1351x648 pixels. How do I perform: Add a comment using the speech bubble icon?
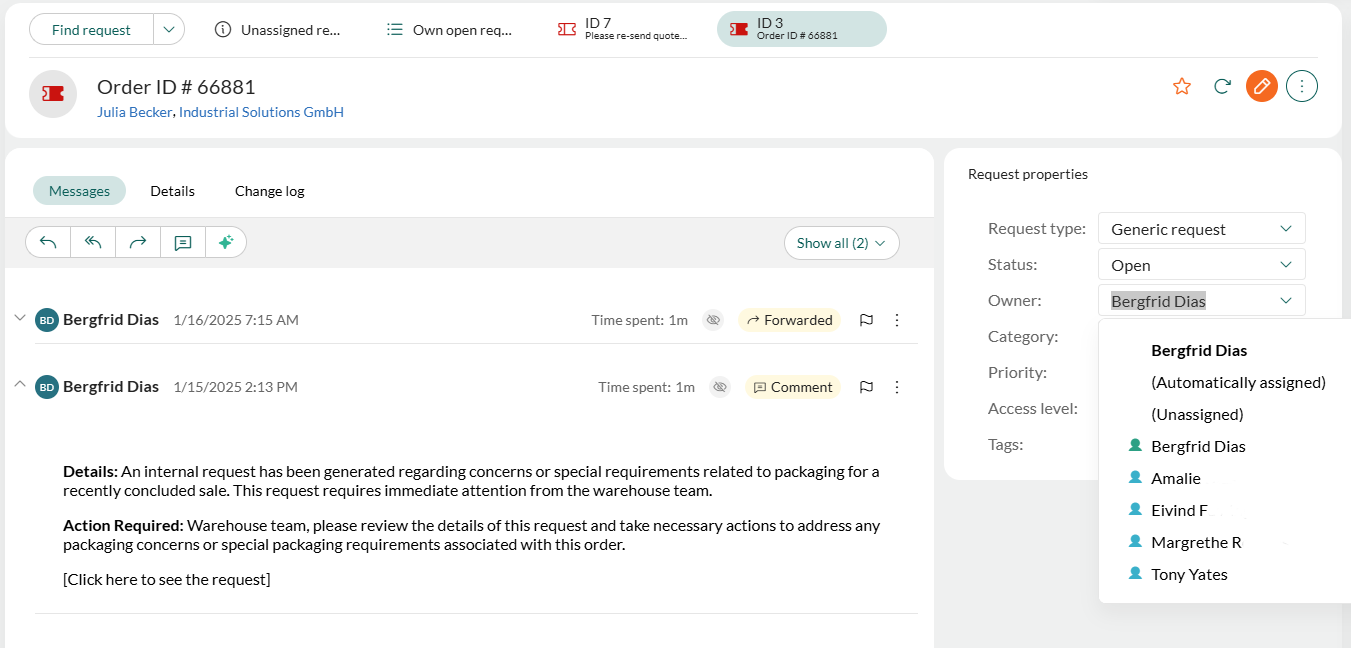pos(183,242)
